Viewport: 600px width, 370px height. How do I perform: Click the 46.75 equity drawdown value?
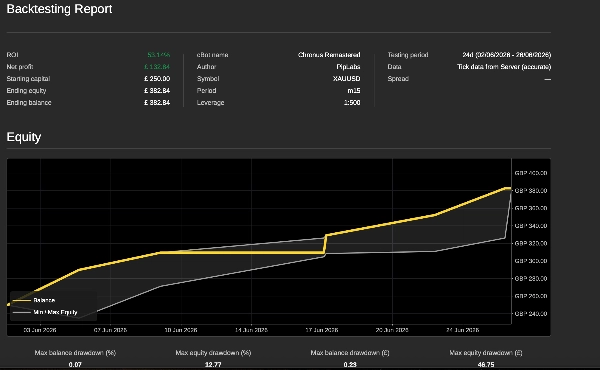click(486, 365)
